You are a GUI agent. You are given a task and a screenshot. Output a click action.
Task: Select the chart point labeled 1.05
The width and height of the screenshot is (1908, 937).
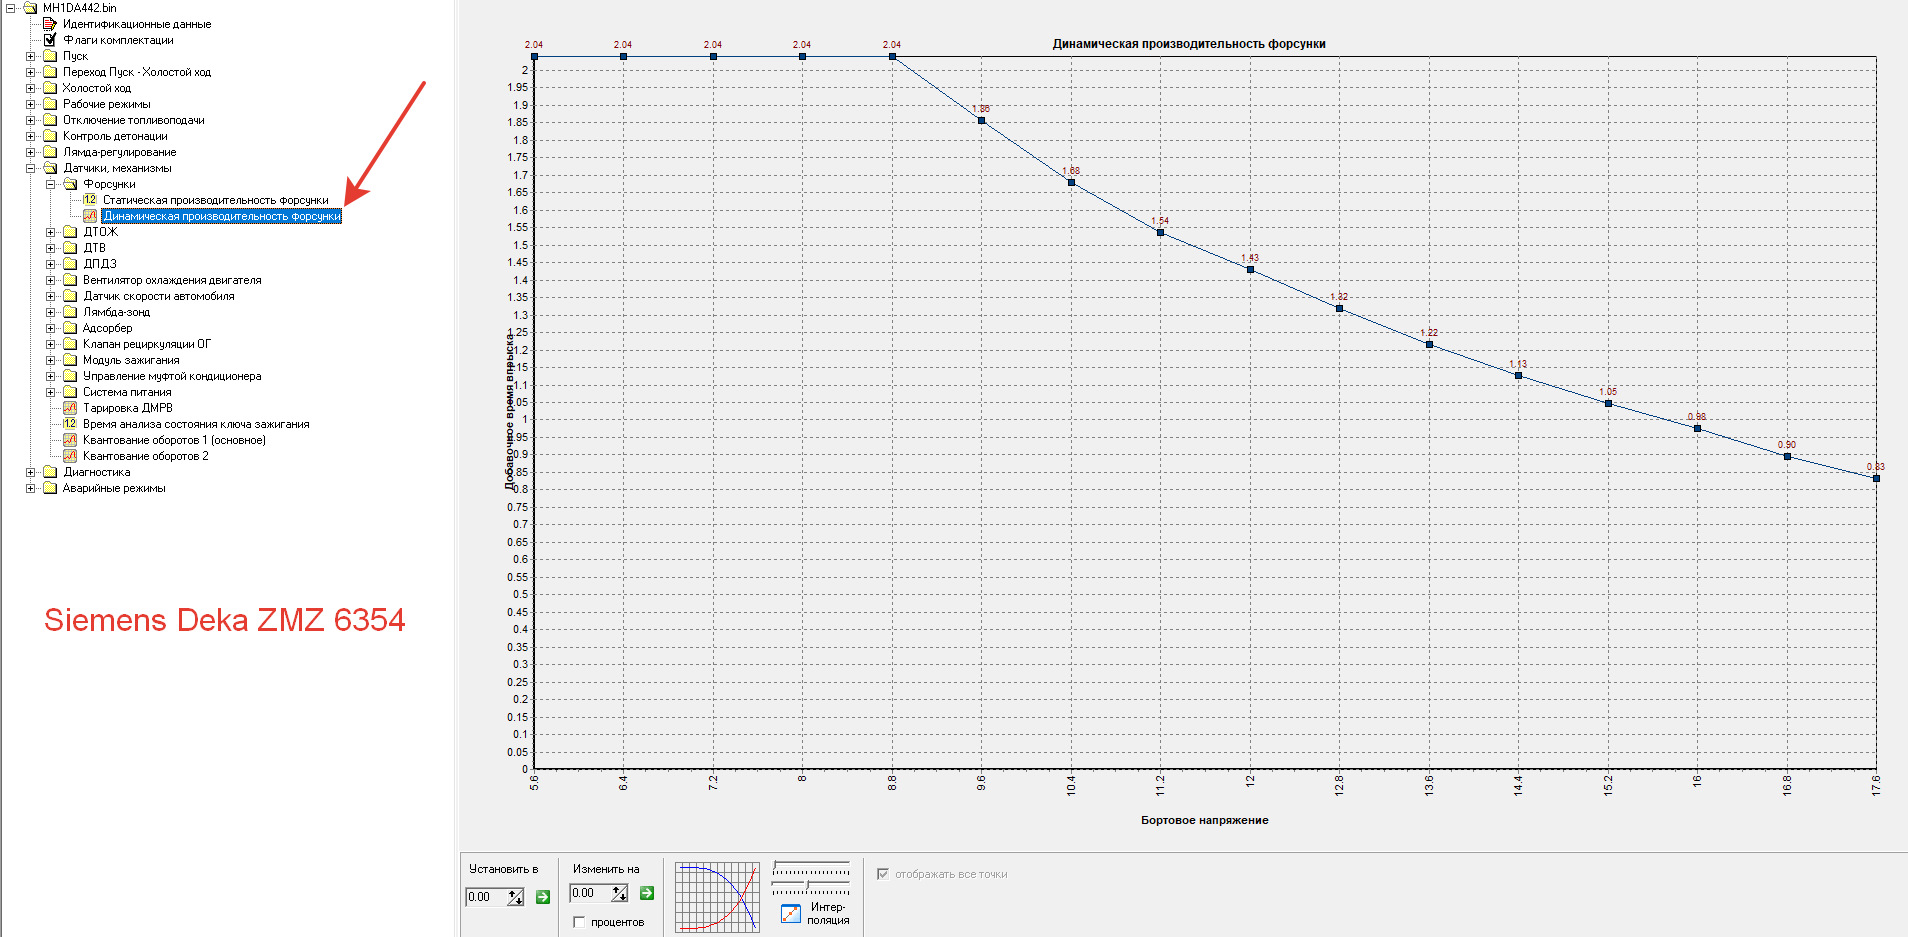click(x=1608, y=404)
